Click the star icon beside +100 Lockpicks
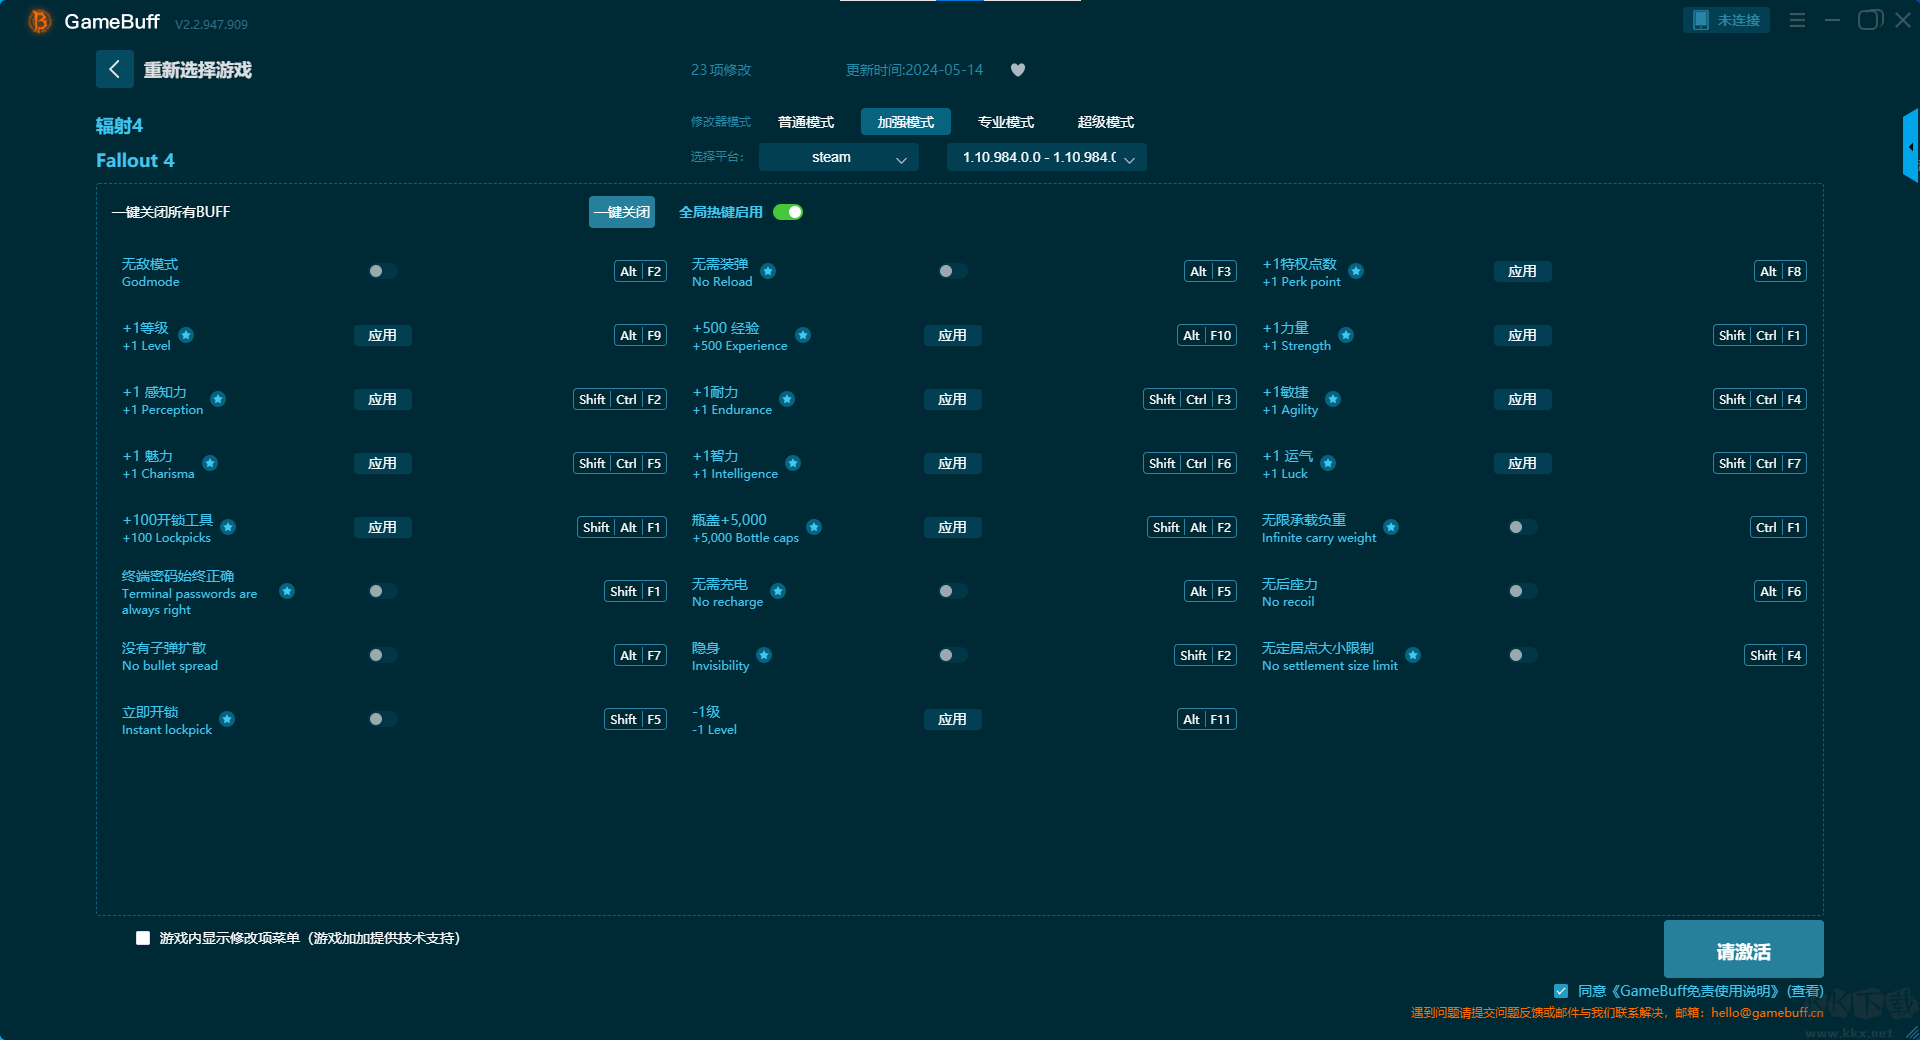1920x1040 pixels. [x=228, y=527]
